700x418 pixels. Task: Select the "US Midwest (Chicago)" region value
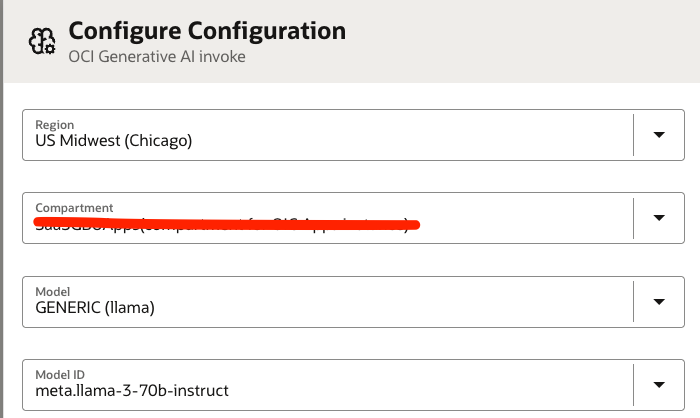[113, 141]
